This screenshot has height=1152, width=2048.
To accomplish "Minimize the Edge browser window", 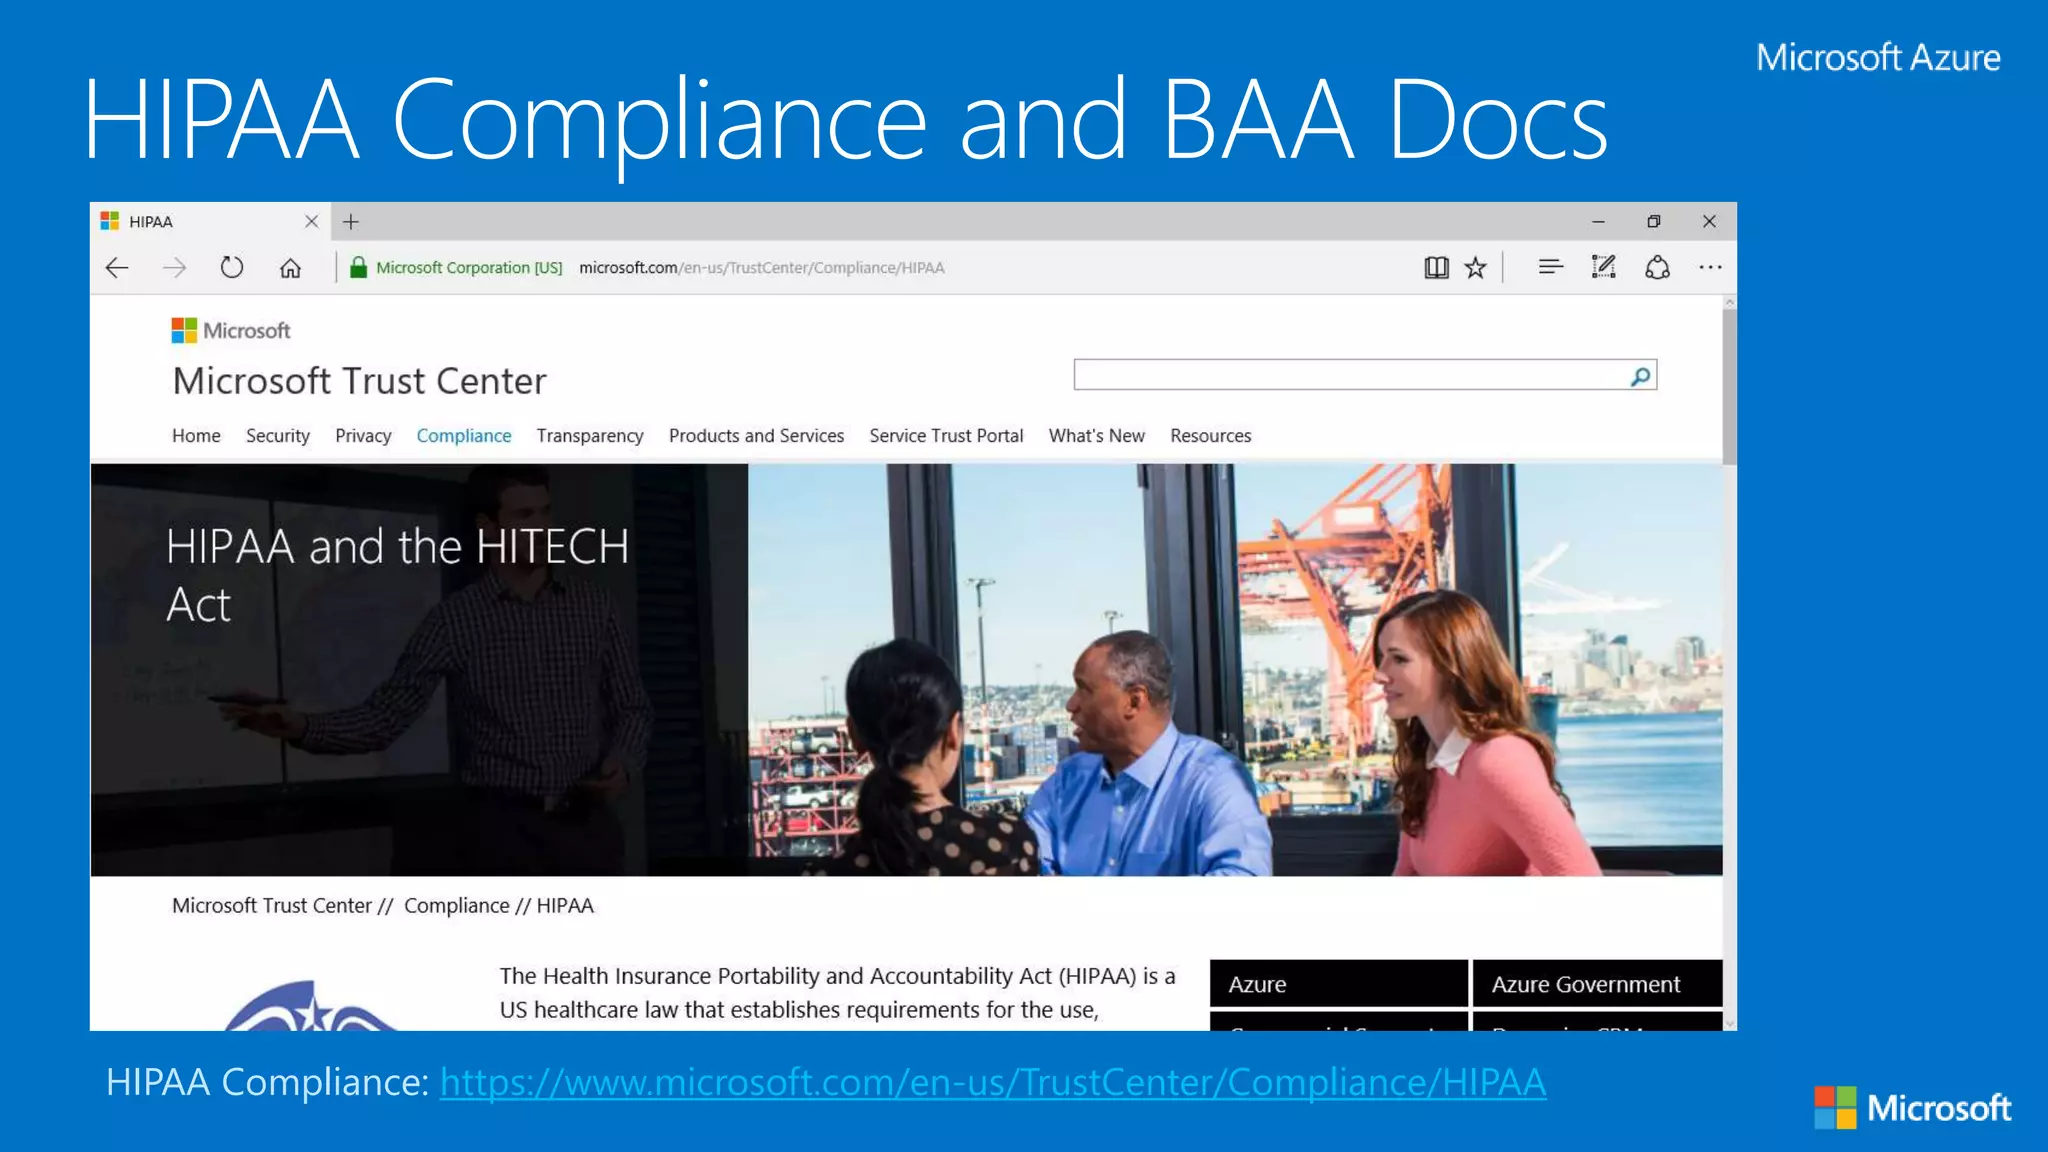I will click(x=1598, y=222).
